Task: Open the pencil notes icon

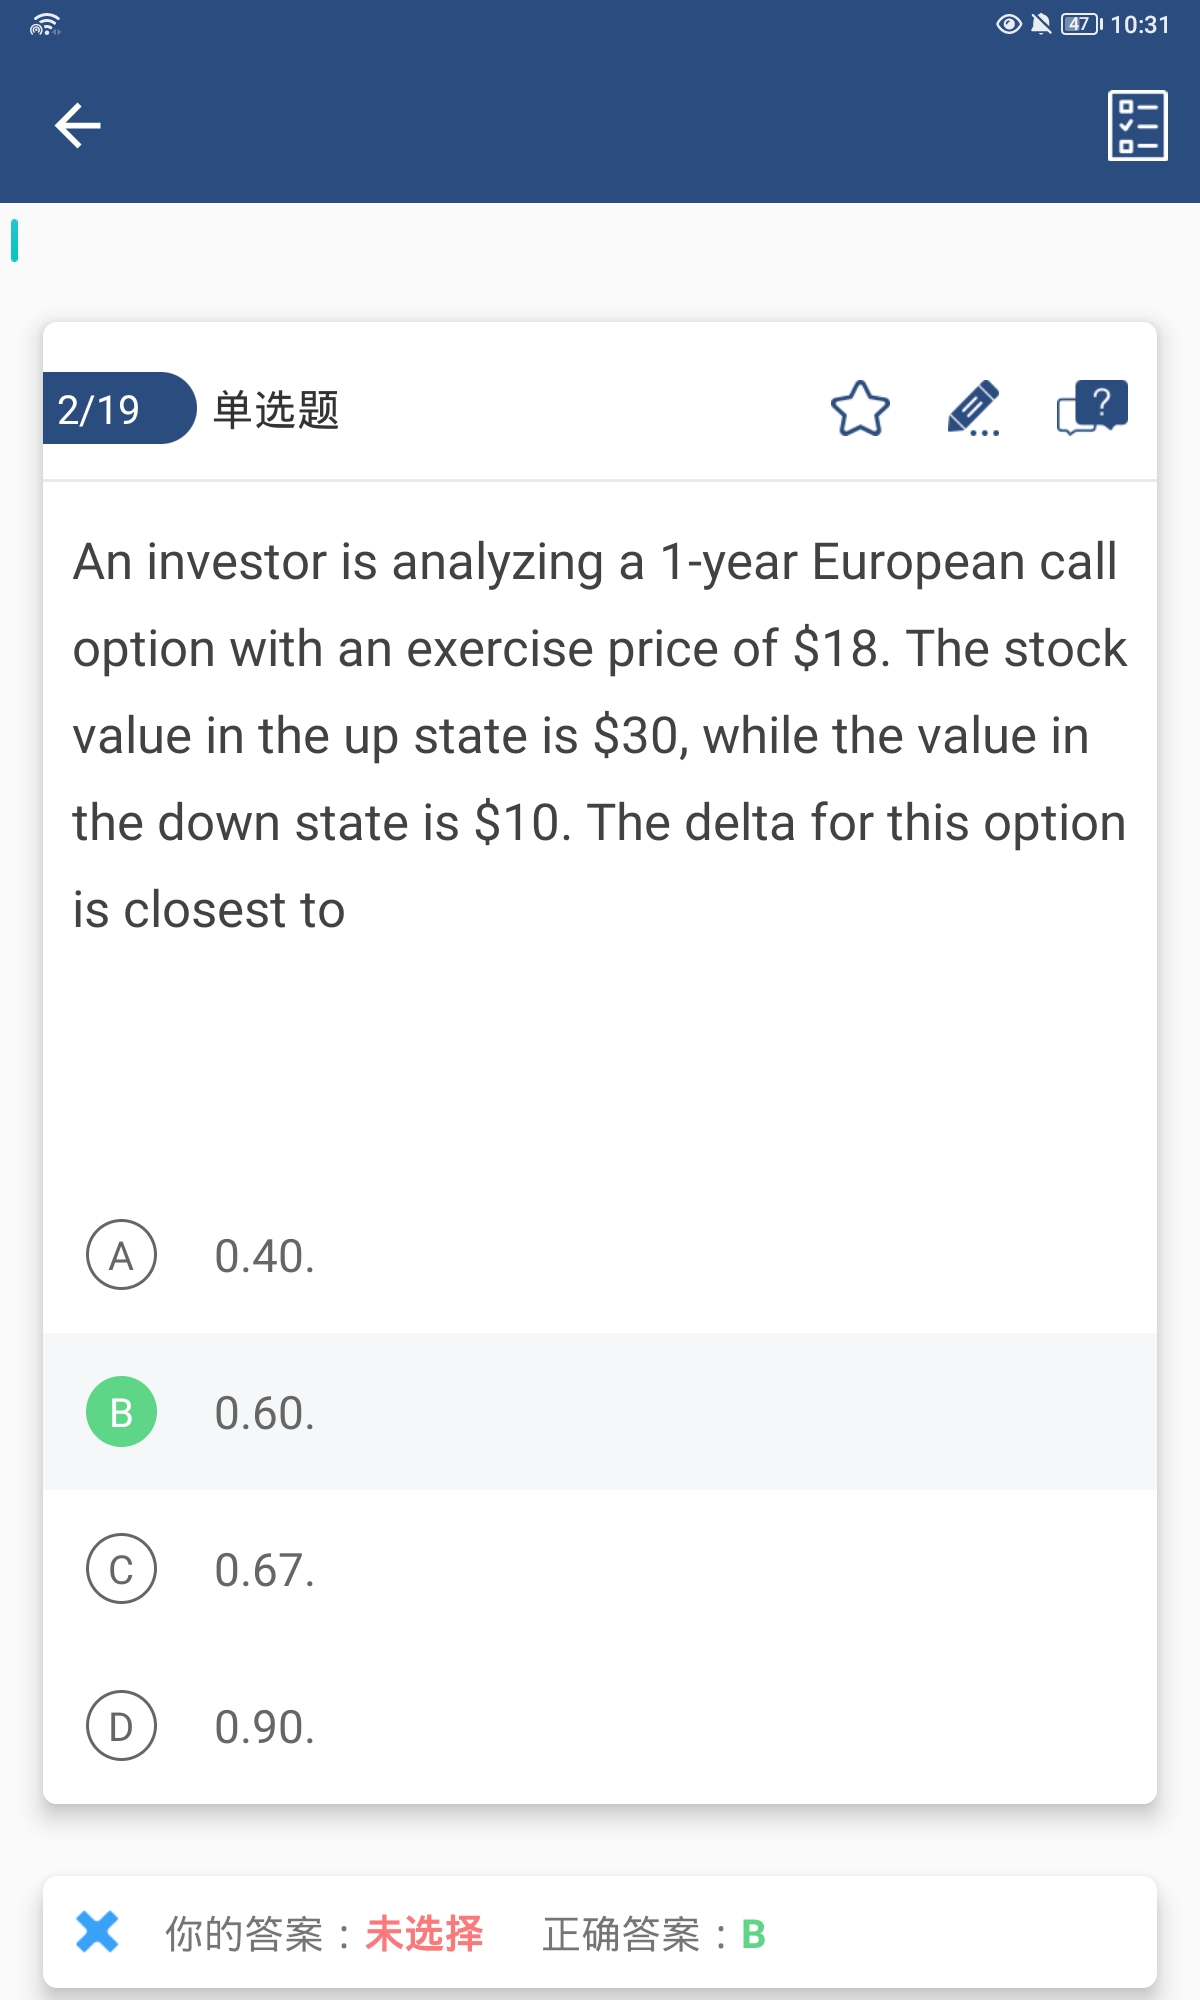Action: click(973, 408)
